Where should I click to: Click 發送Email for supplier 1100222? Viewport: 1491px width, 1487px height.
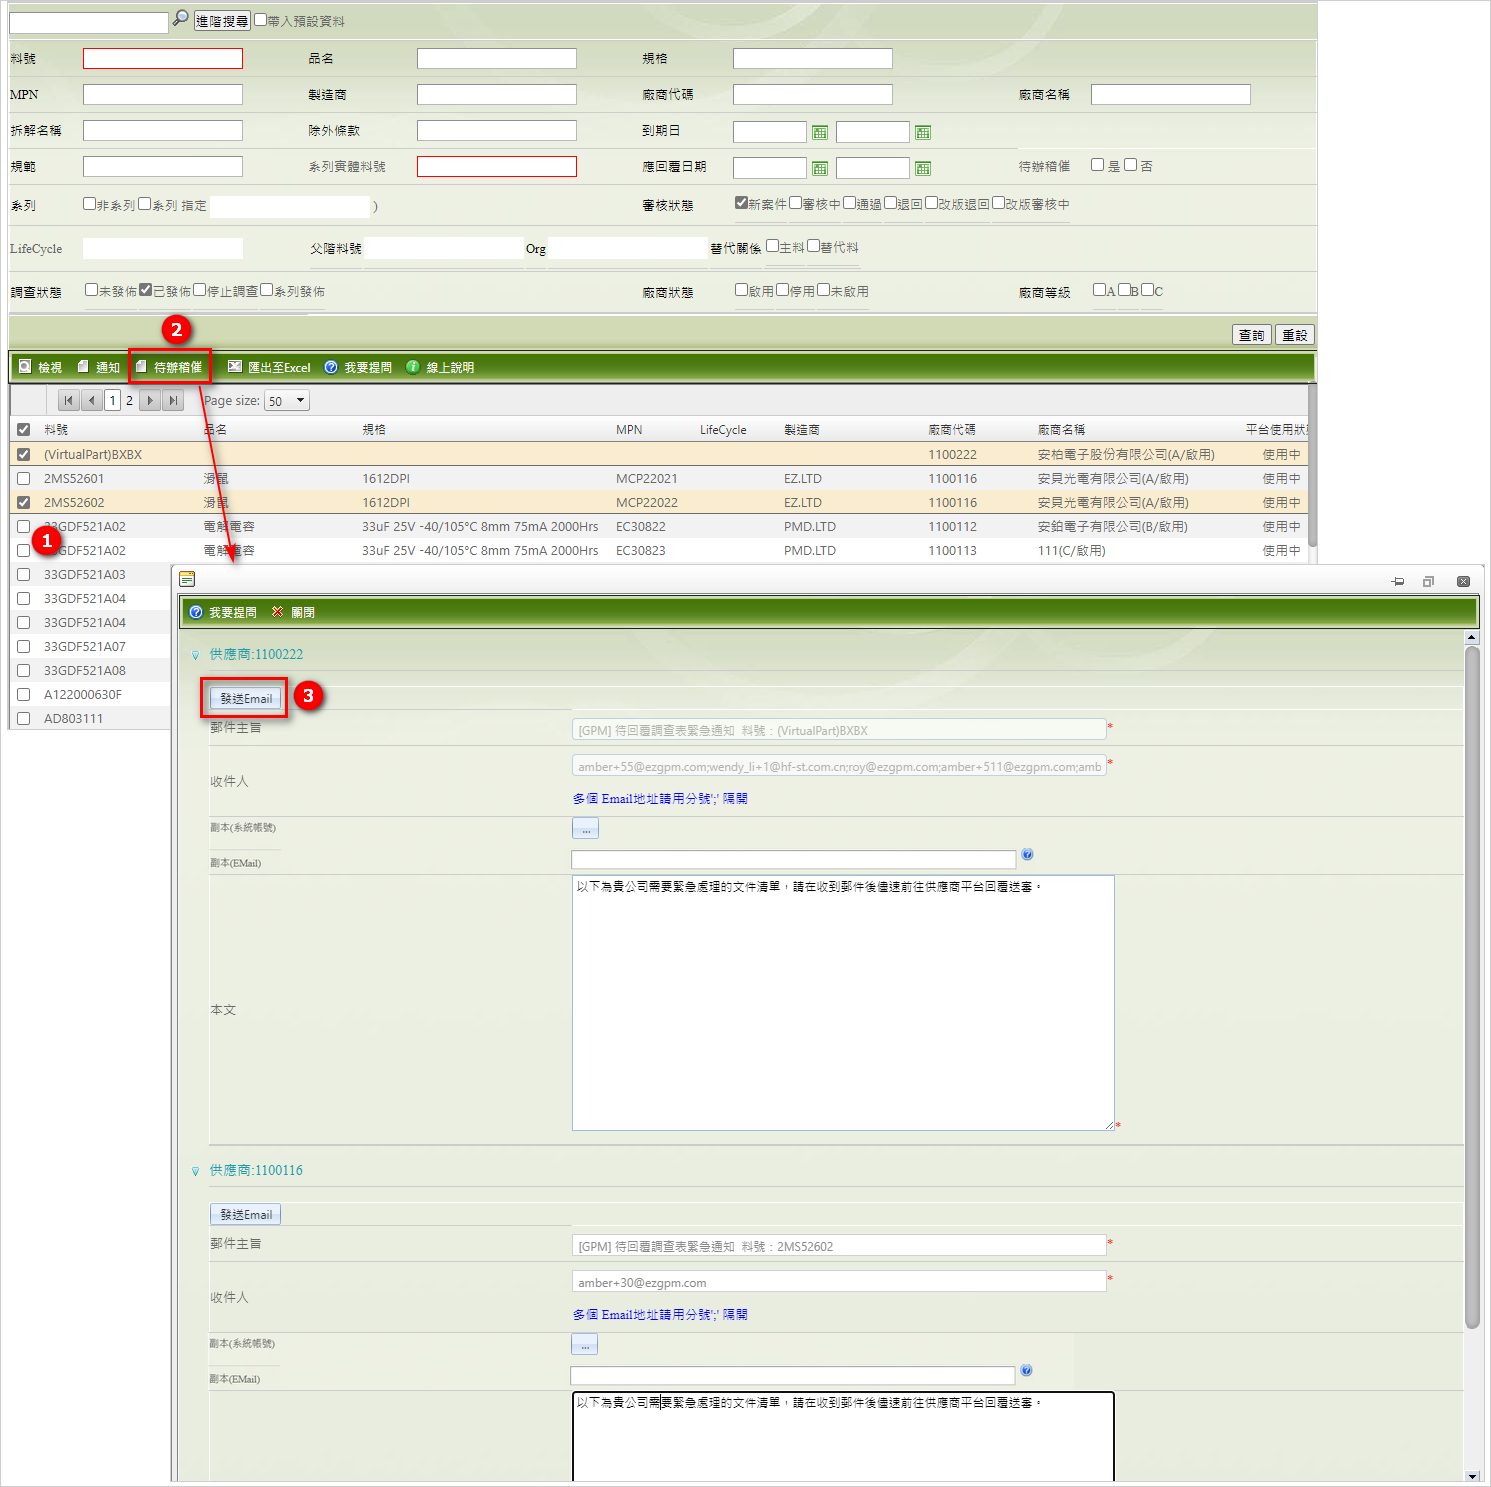pyautogui.click(x=246, y=698)
